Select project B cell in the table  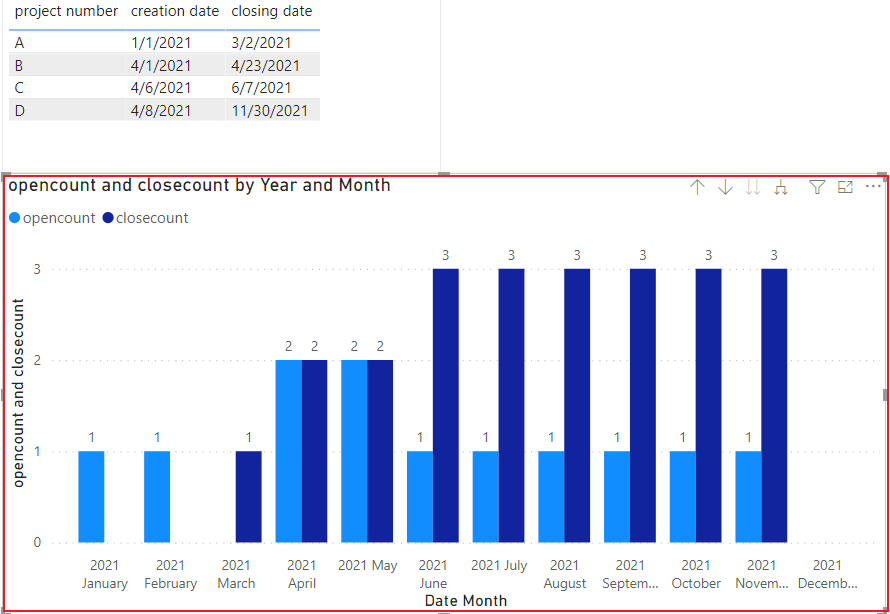(67, 65)
